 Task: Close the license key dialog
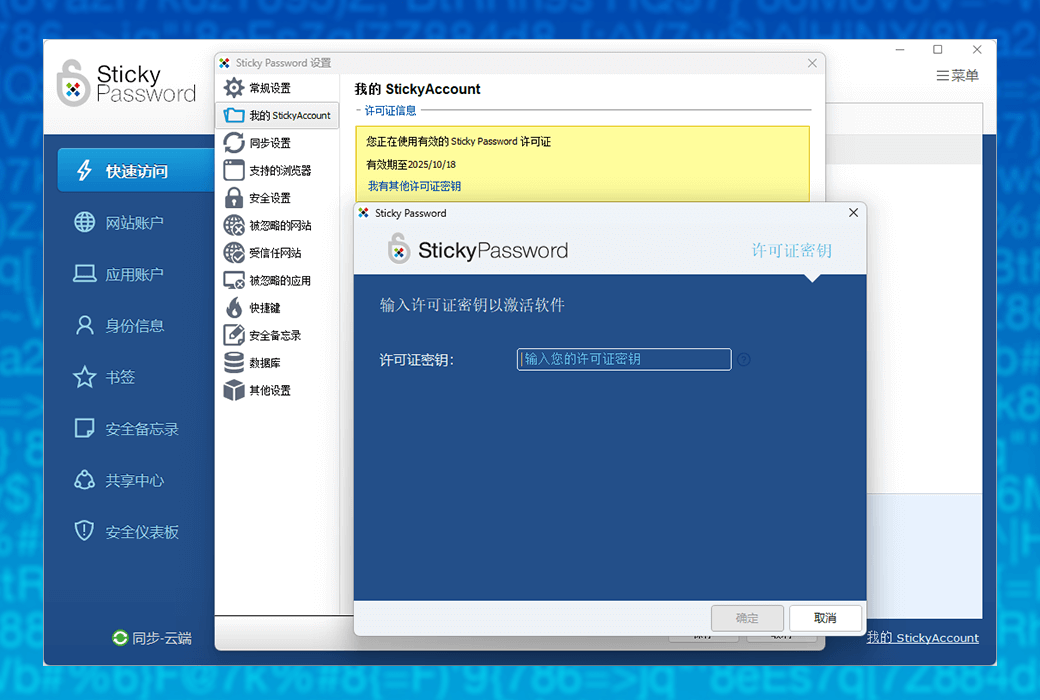coord(854,212)
